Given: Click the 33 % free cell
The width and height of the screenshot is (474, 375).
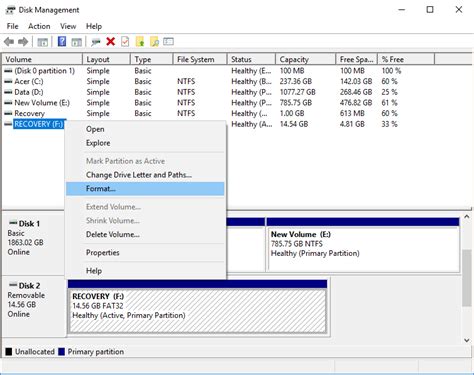Looking at the screenshot, I should [x=389, y=124].
